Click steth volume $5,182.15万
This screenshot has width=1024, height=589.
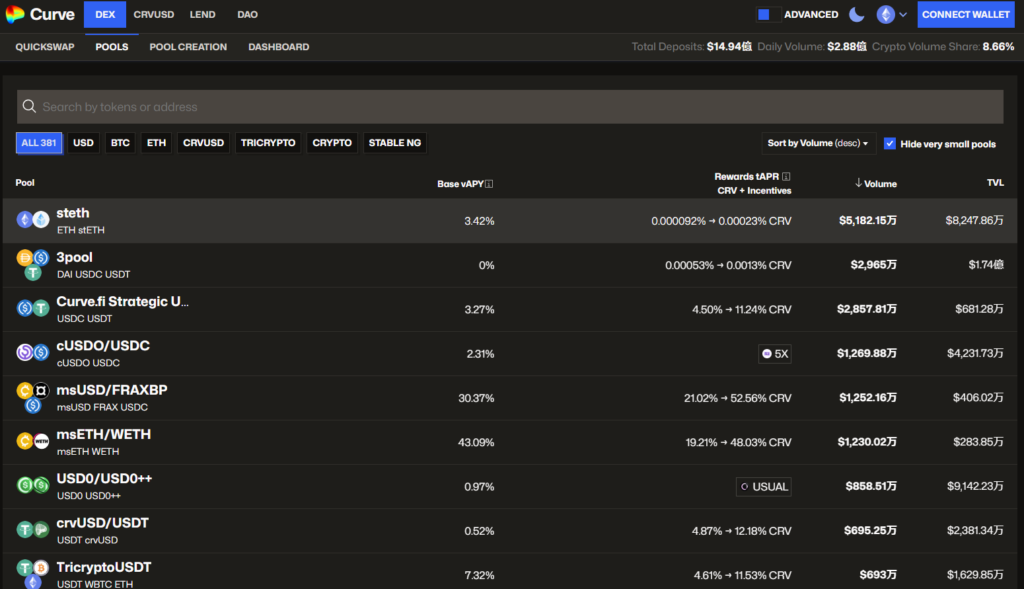click(x=867, y=221)
